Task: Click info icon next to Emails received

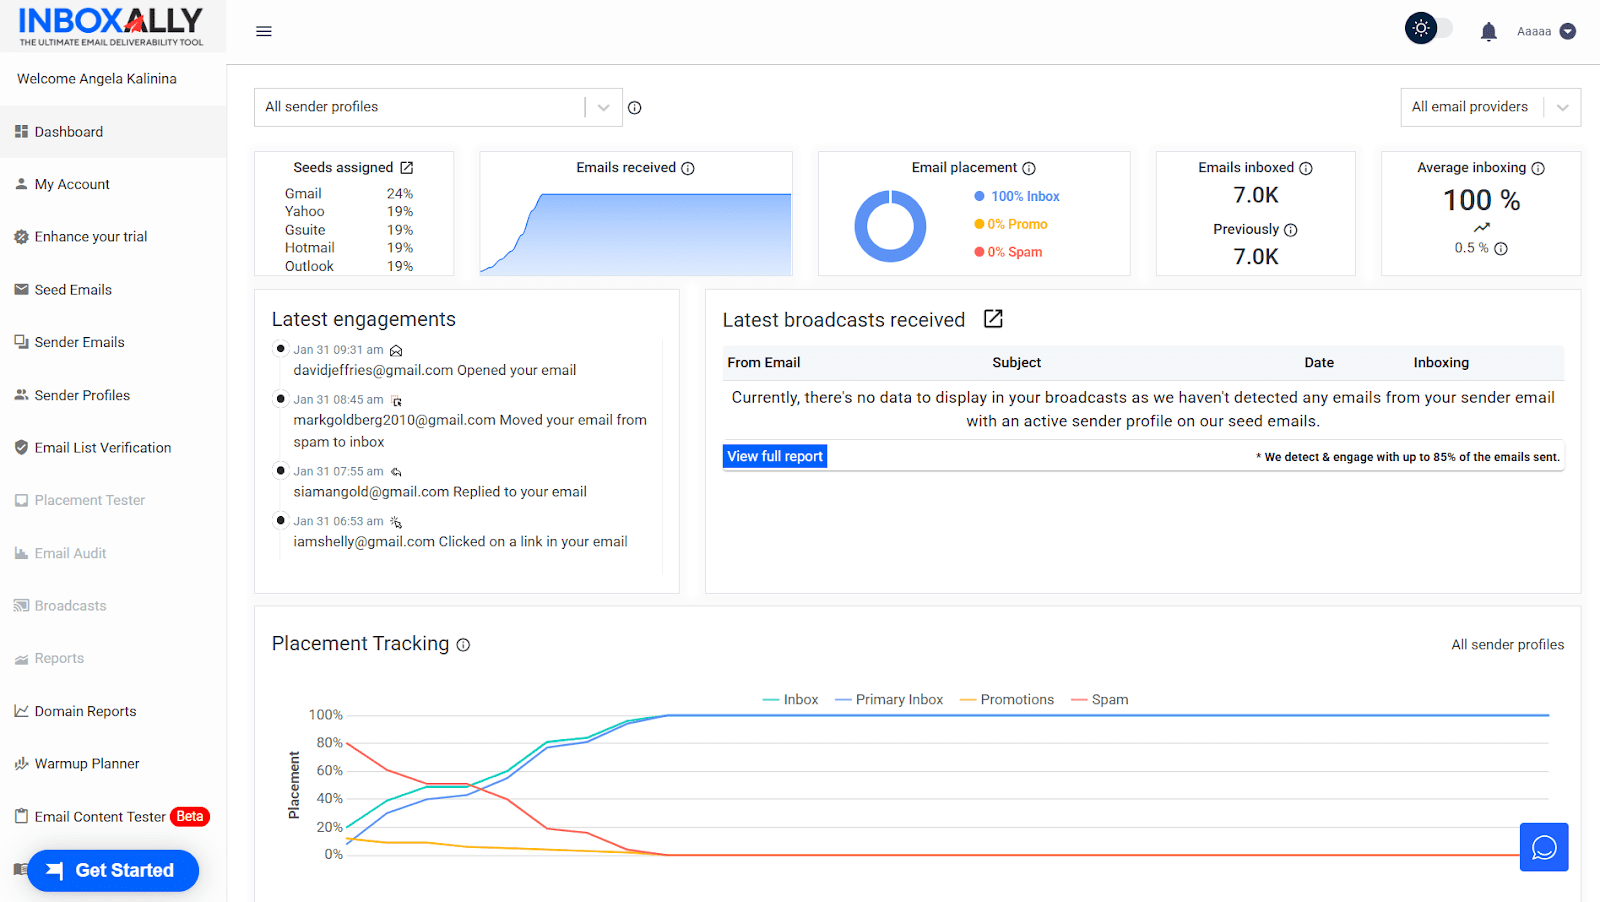Action: point(688,168)
